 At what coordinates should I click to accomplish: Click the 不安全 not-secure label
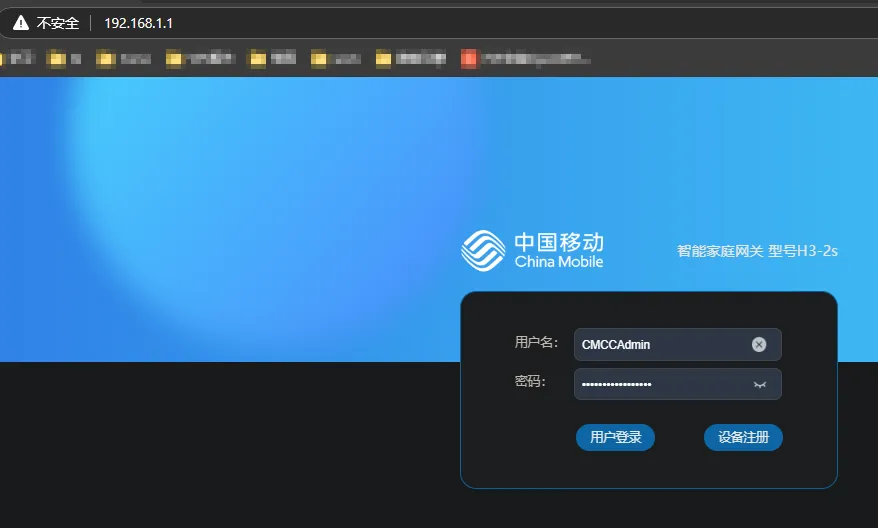(57, 23)
